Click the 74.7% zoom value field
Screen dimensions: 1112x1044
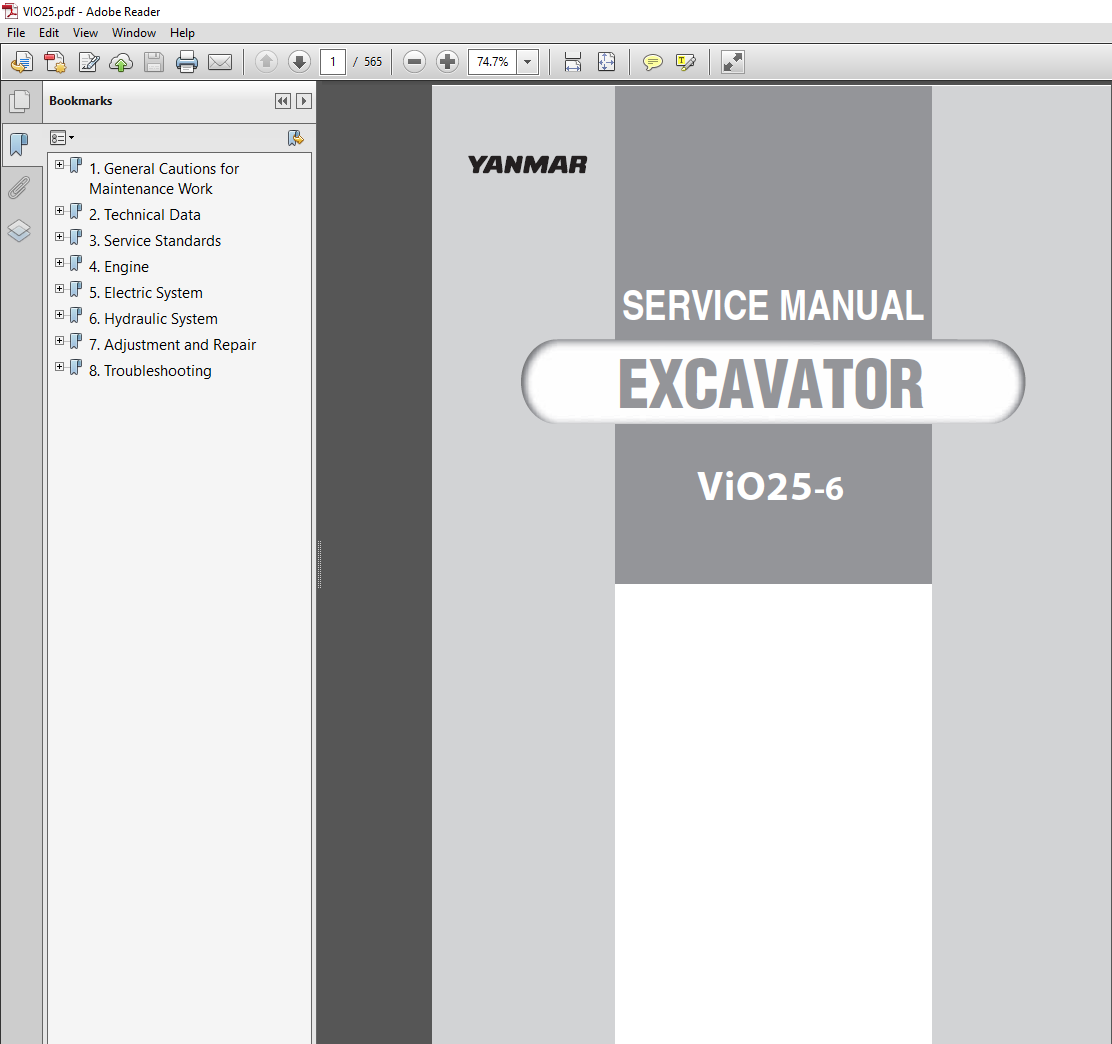point(493,62)
